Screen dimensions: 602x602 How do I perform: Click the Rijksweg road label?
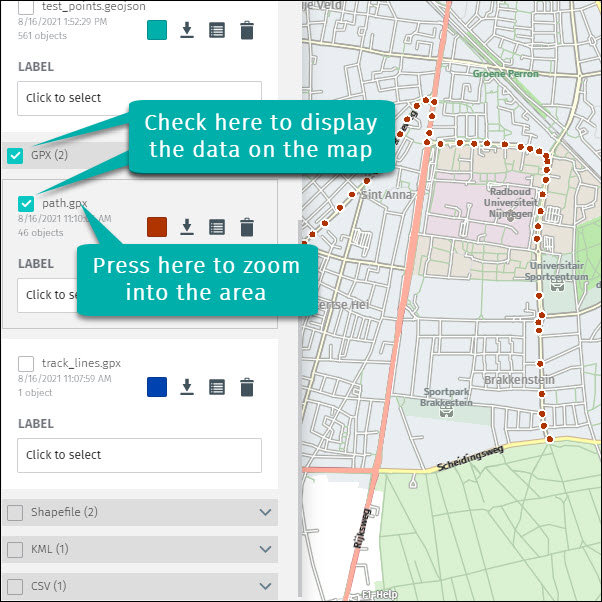(362, 528)
